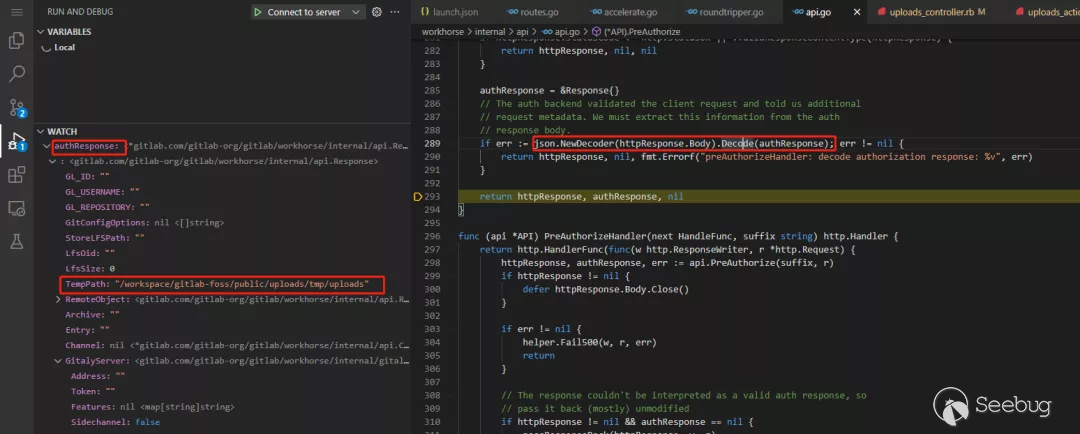Open the Testing flask icon
The height and width of the screenshot is (434, 1080).
point(16,242)
